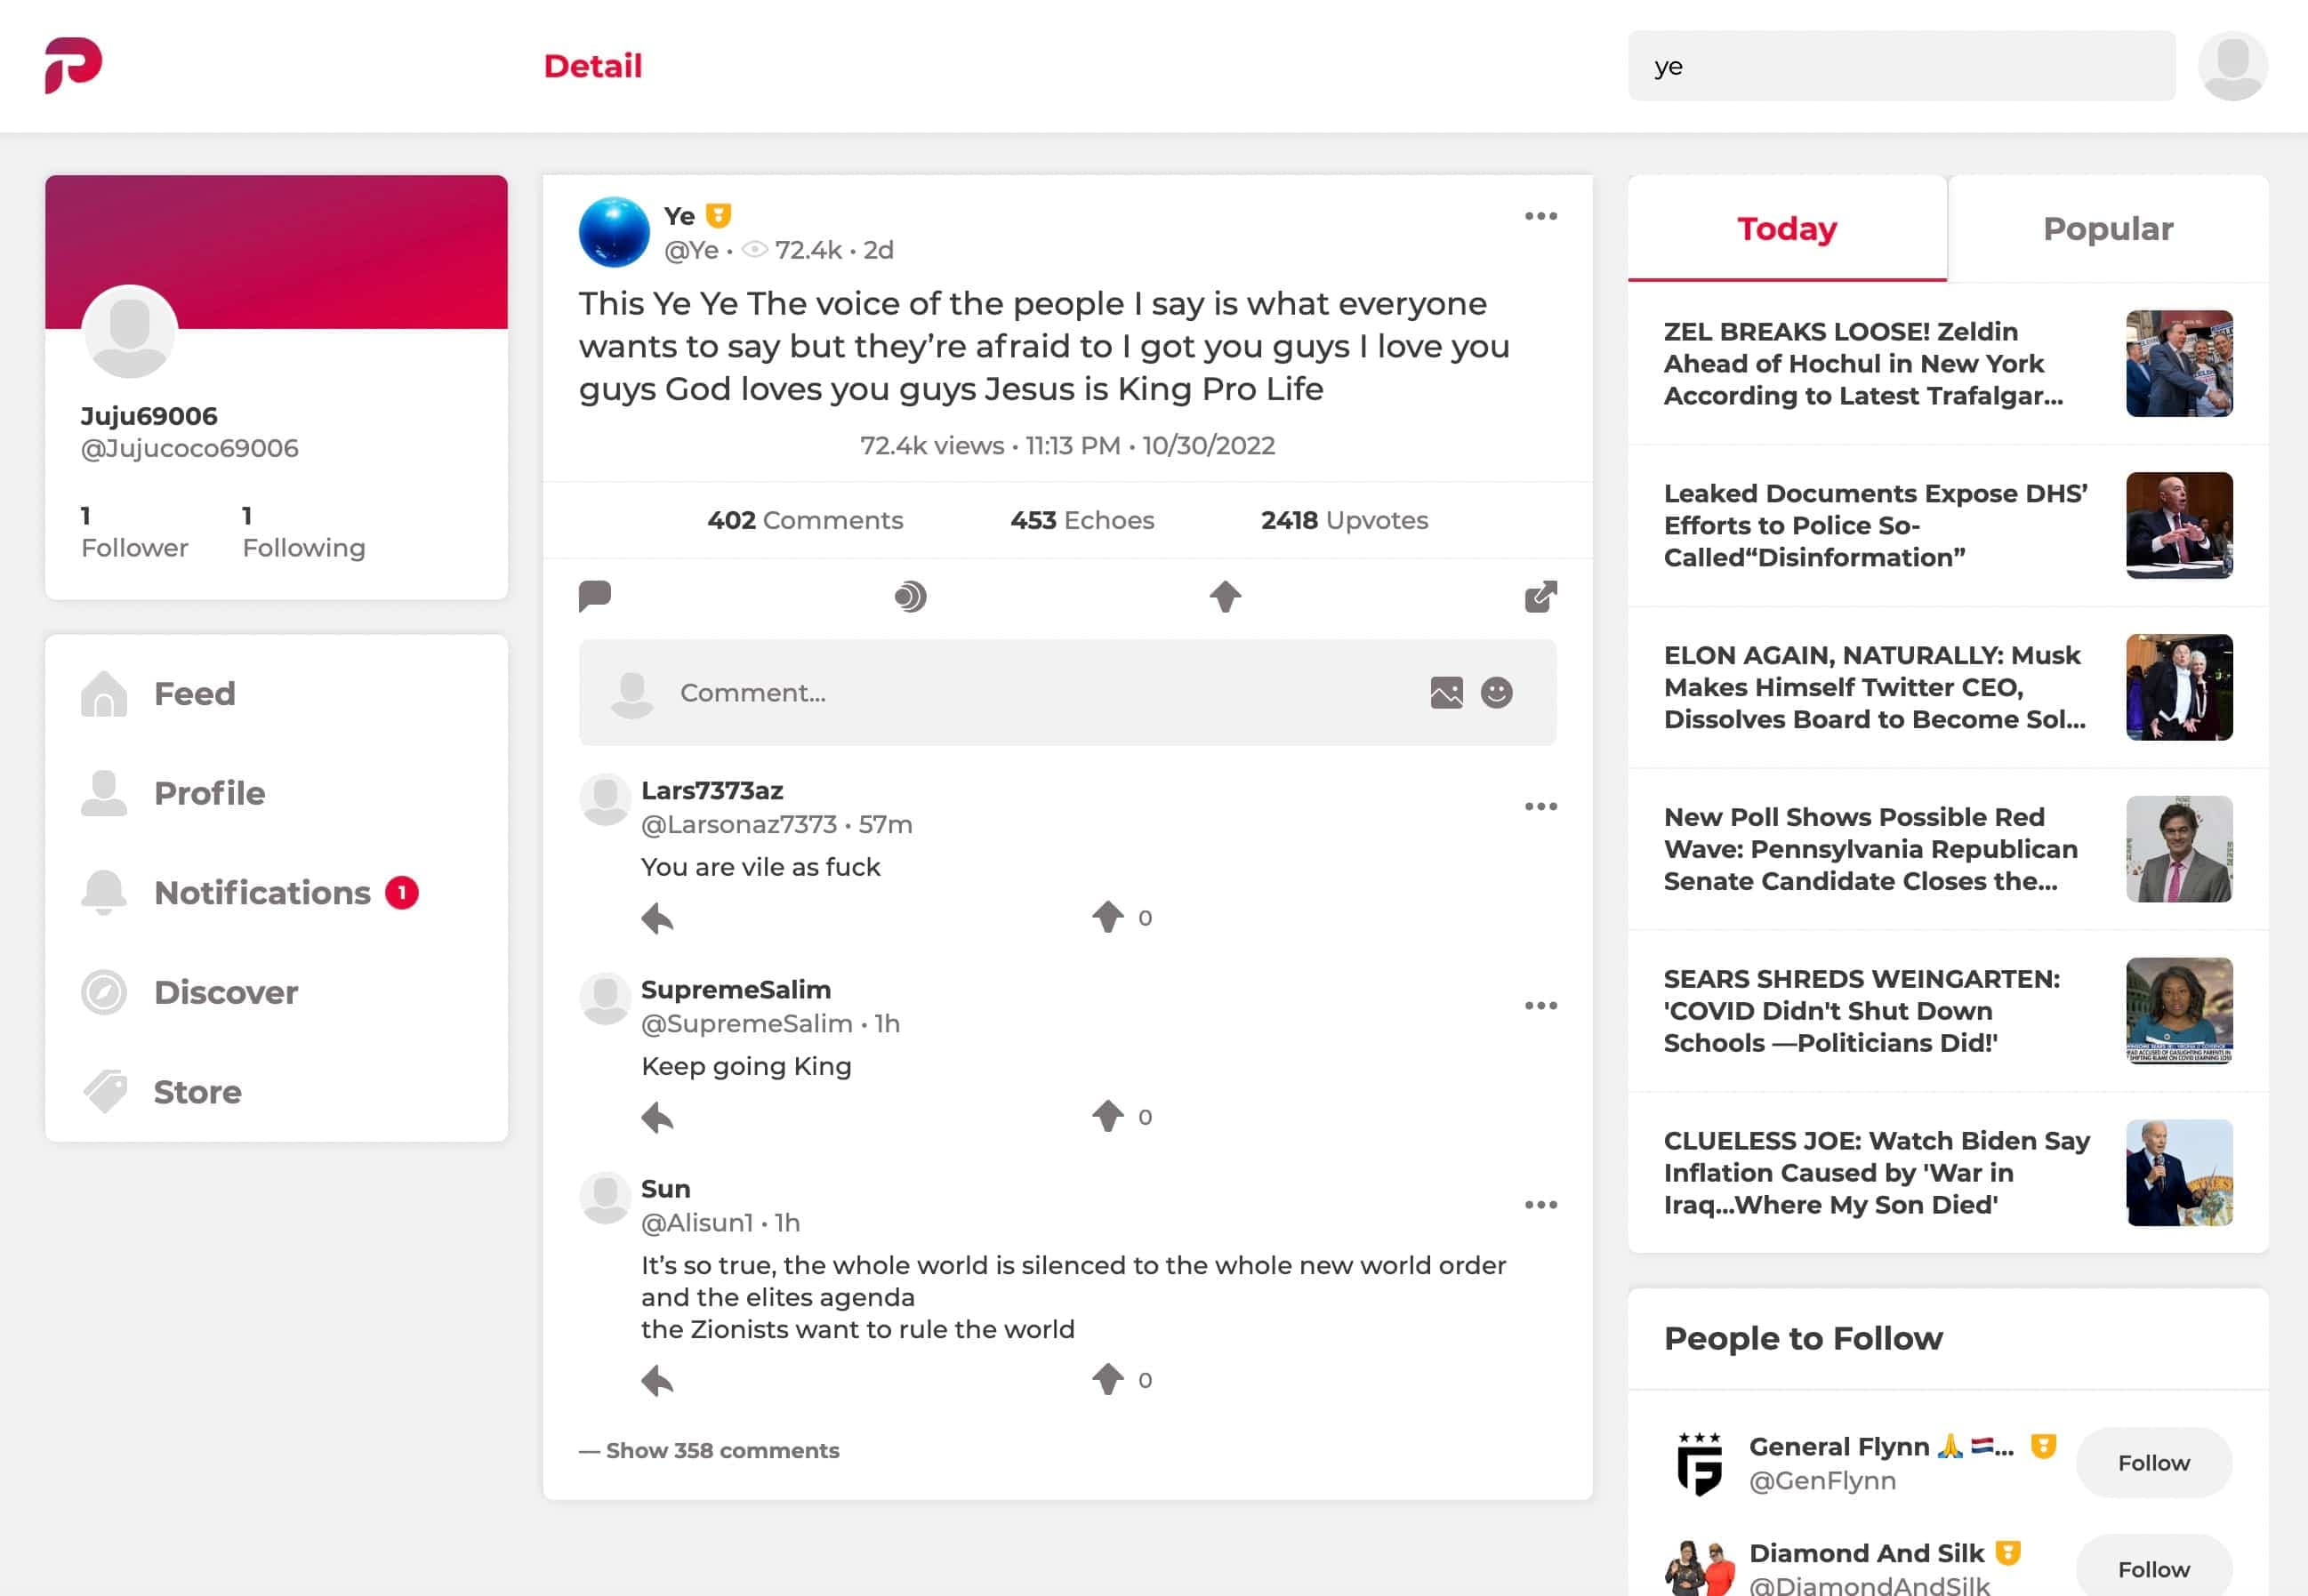The height and width of the screenshot is (1596, 2308).
Task: Click the red notification count badge
Action: [402, 892]
